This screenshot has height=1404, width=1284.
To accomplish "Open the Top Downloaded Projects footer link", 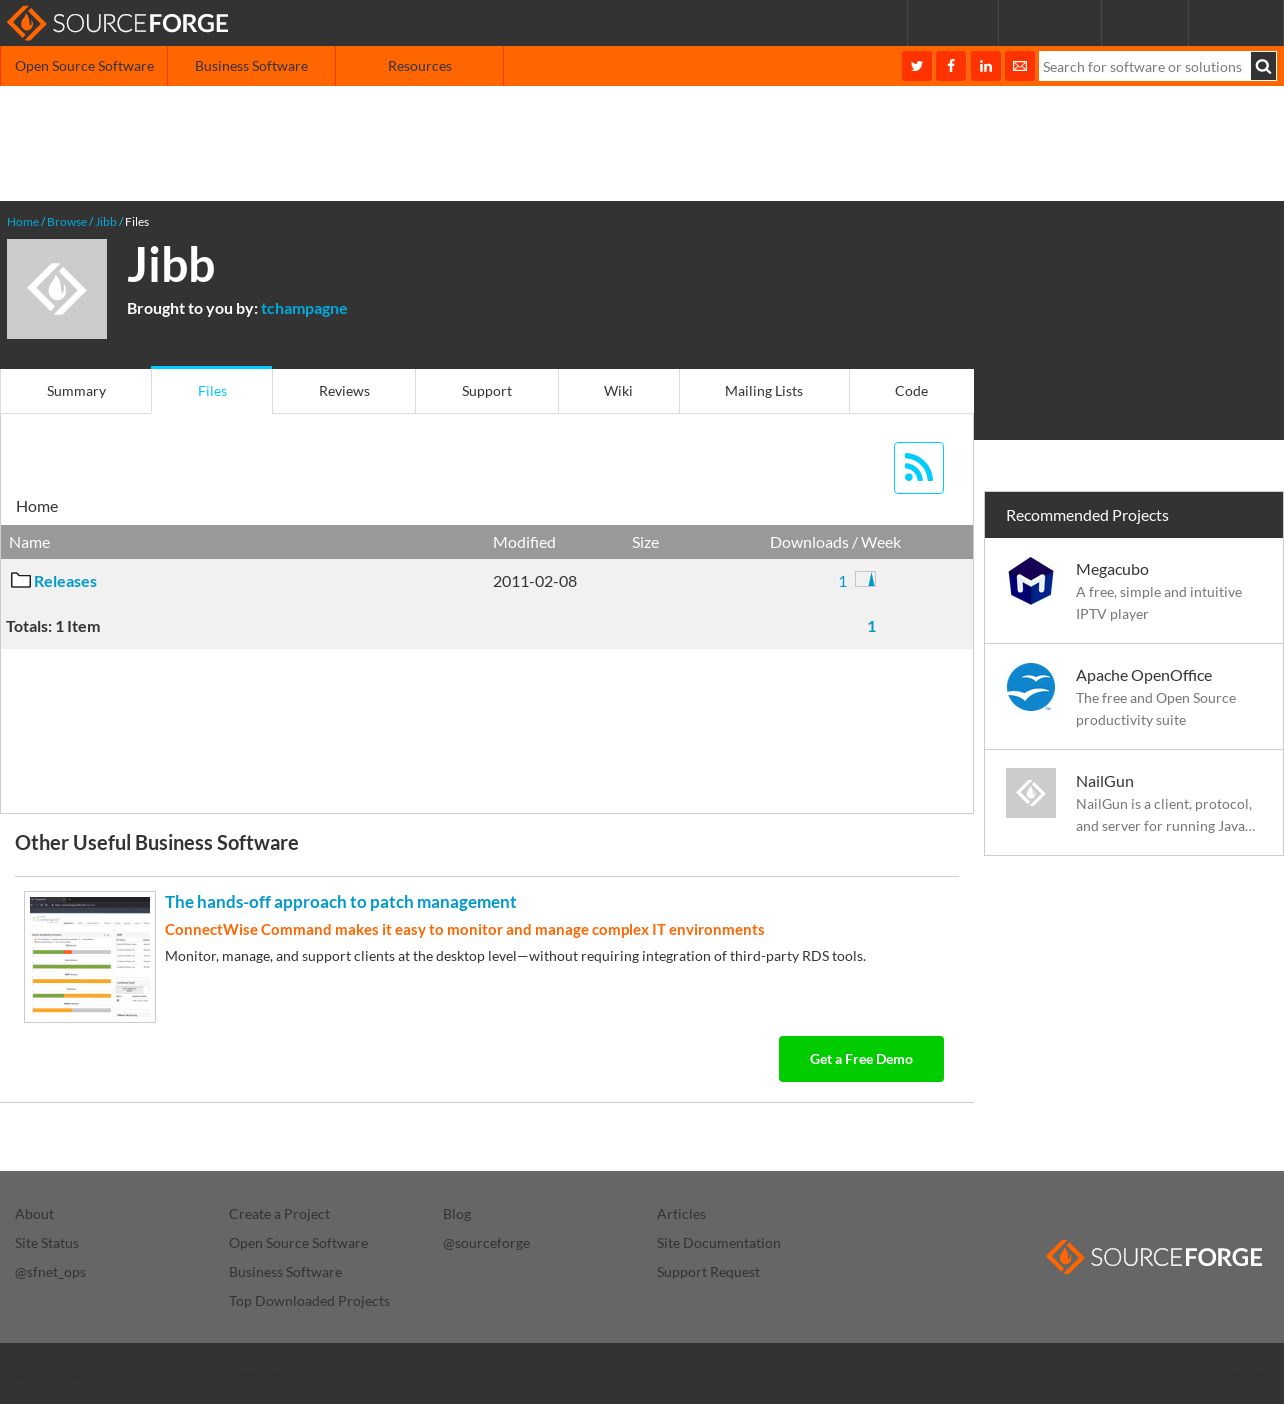I will [309, 1301].
